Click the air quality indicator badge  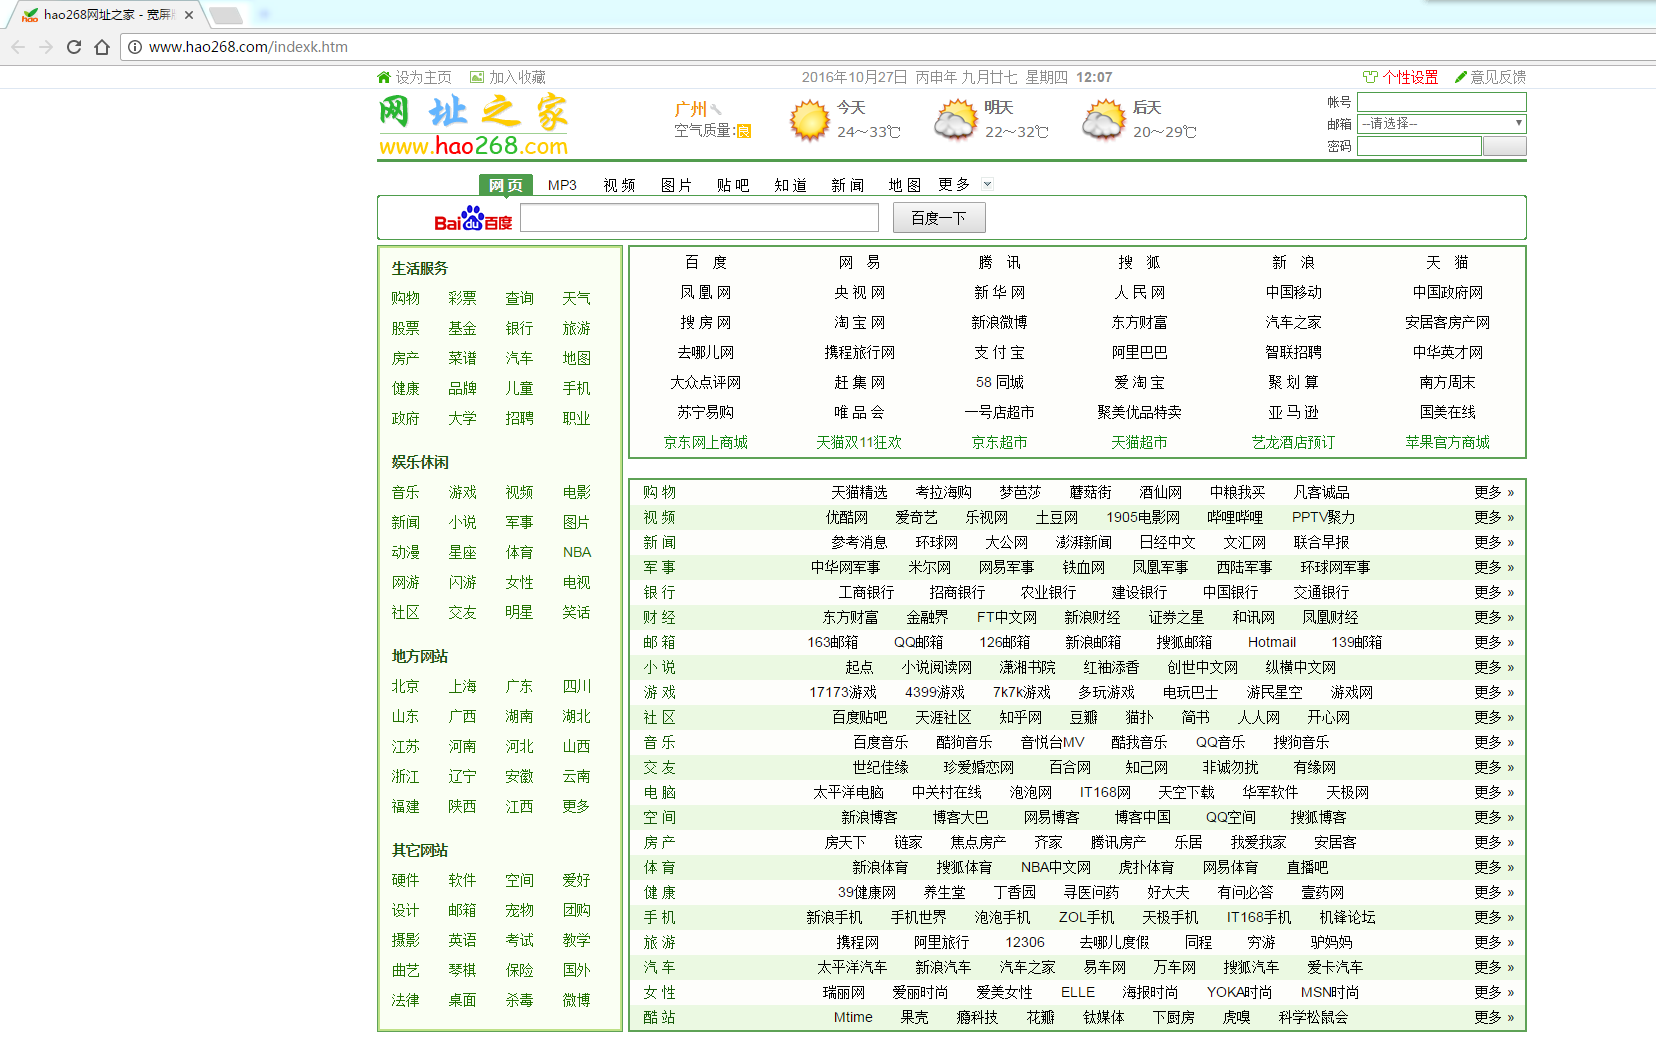pos(744,131)
